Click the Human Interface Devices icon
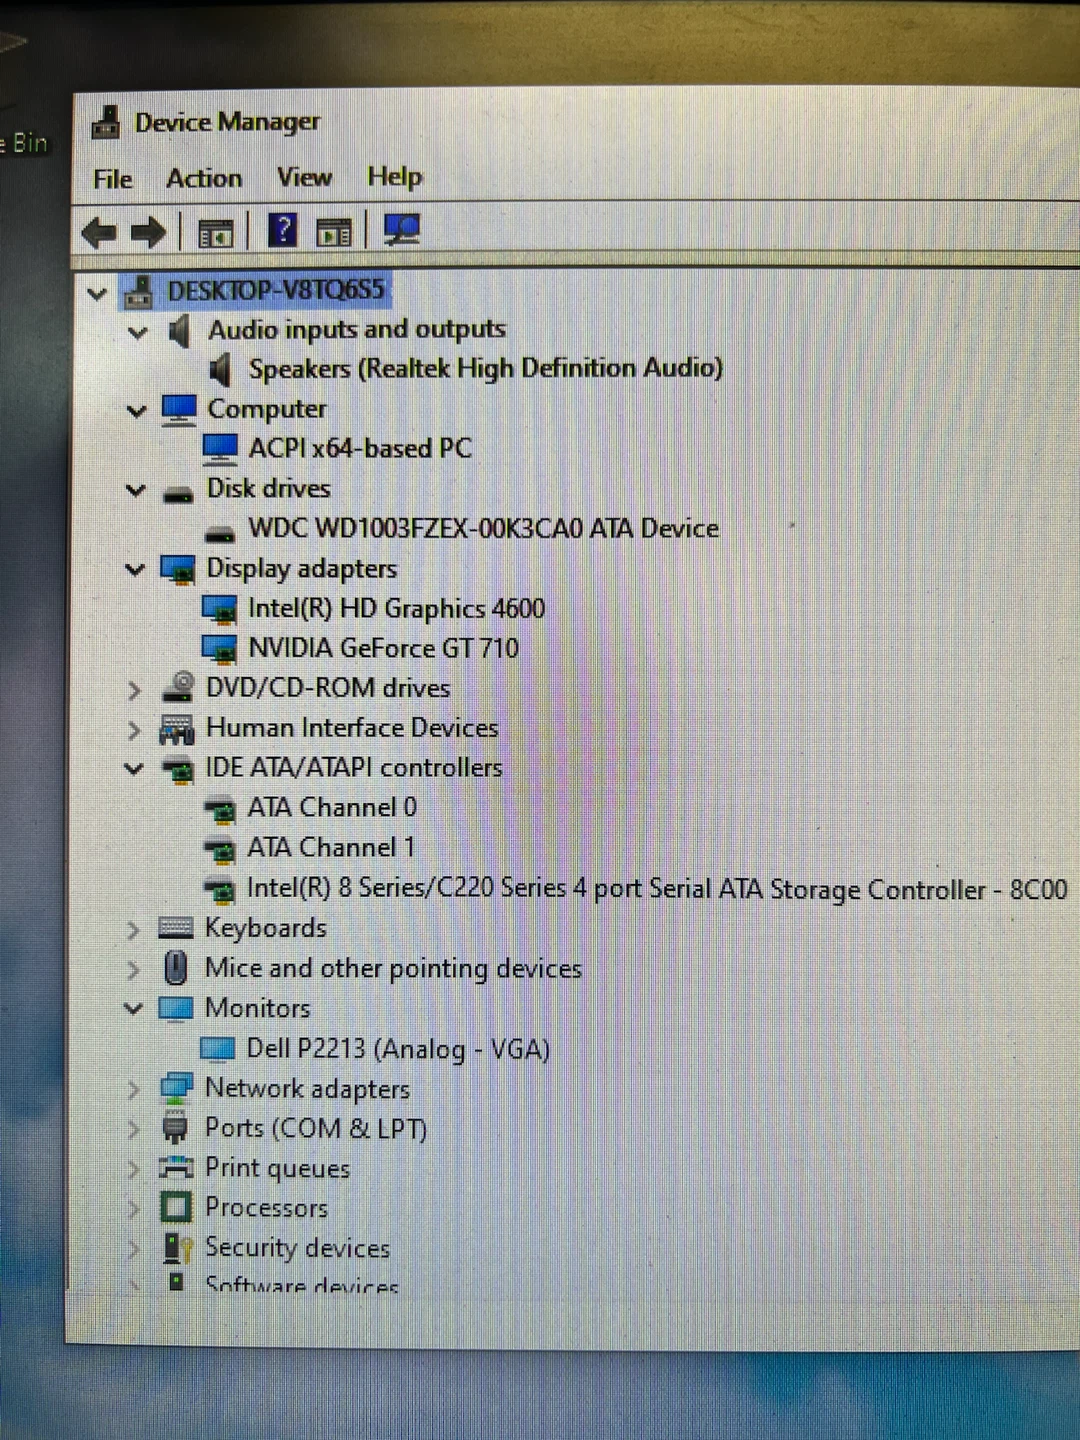Image resolution: width=1080 pixels, height=1440 pixels. [x=177, y=730]
